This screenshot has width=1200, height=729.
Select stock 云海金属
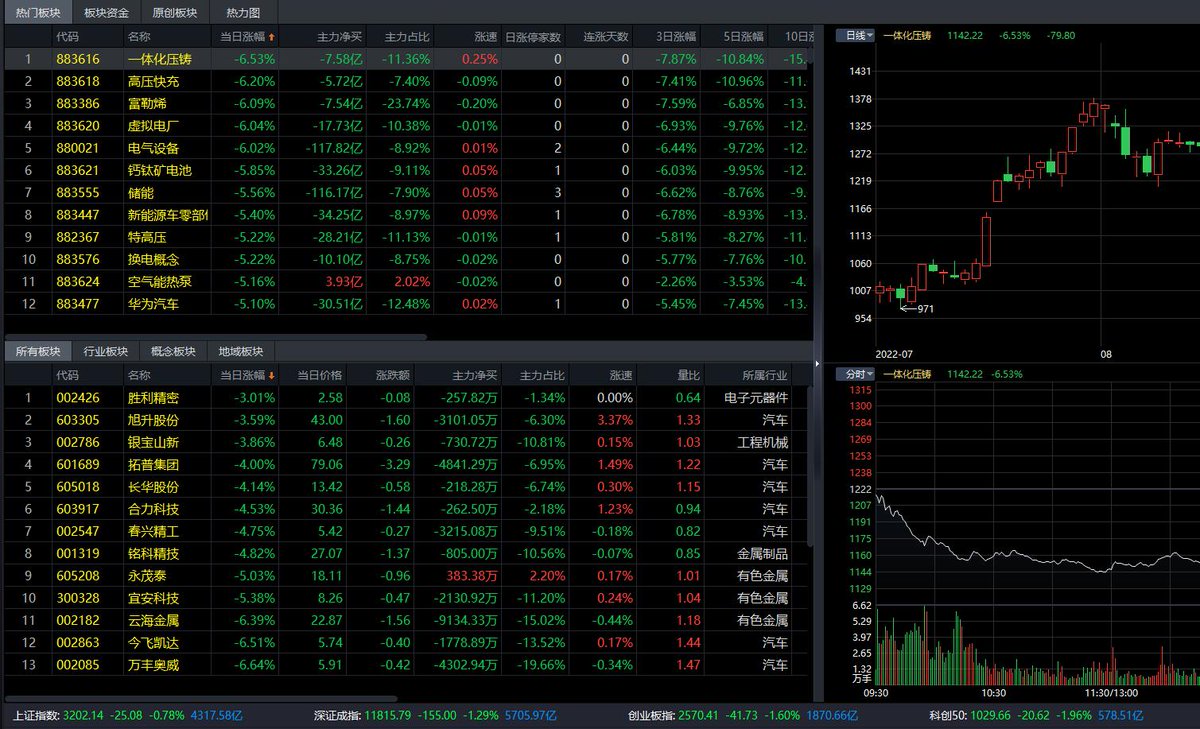pyautogui.click(x=153, y=620)
